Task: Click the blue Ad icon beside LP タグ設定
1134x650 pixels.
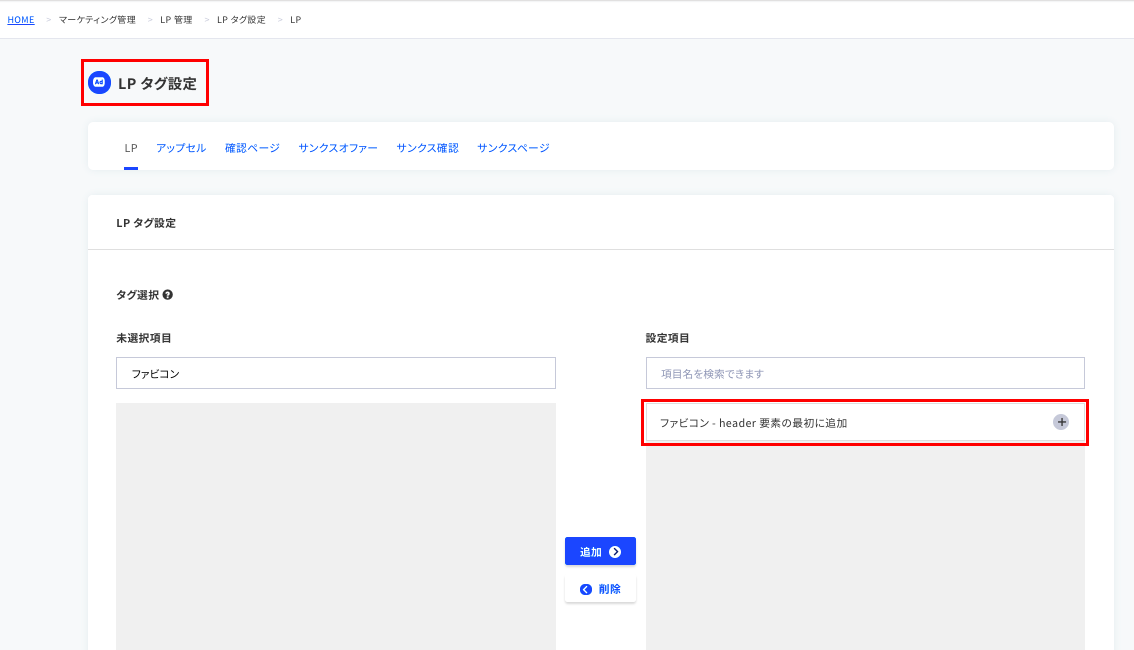Action: [x=99, y=82]
